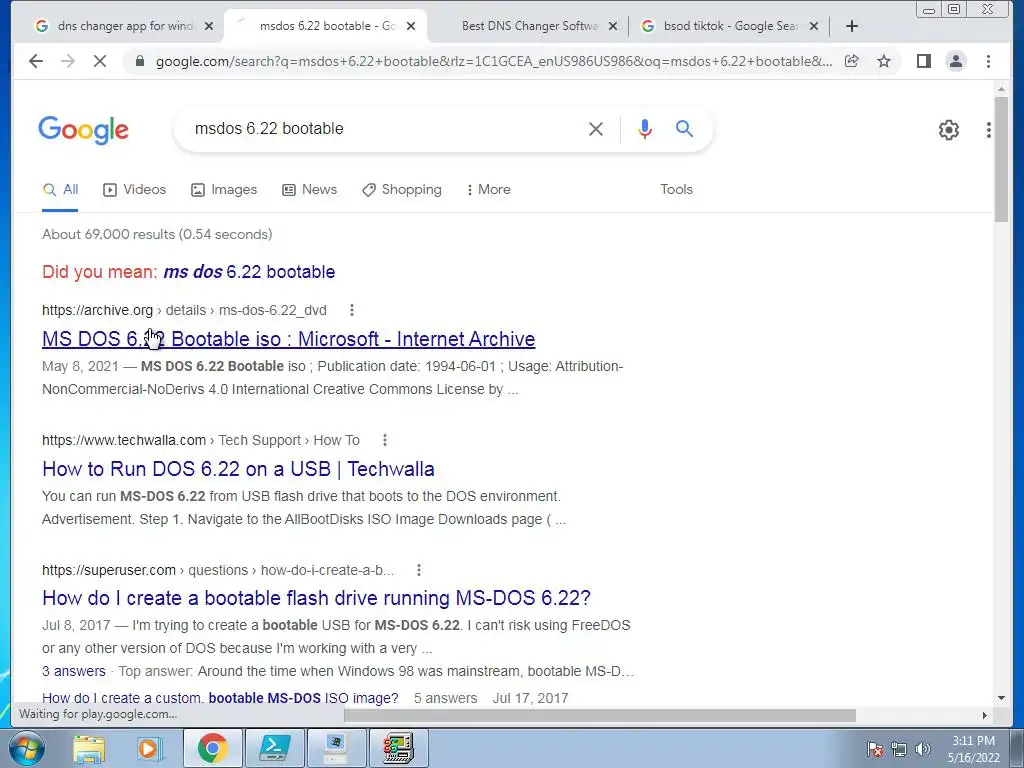
Task: Switch to Videos results
Action: pos(135,189)
